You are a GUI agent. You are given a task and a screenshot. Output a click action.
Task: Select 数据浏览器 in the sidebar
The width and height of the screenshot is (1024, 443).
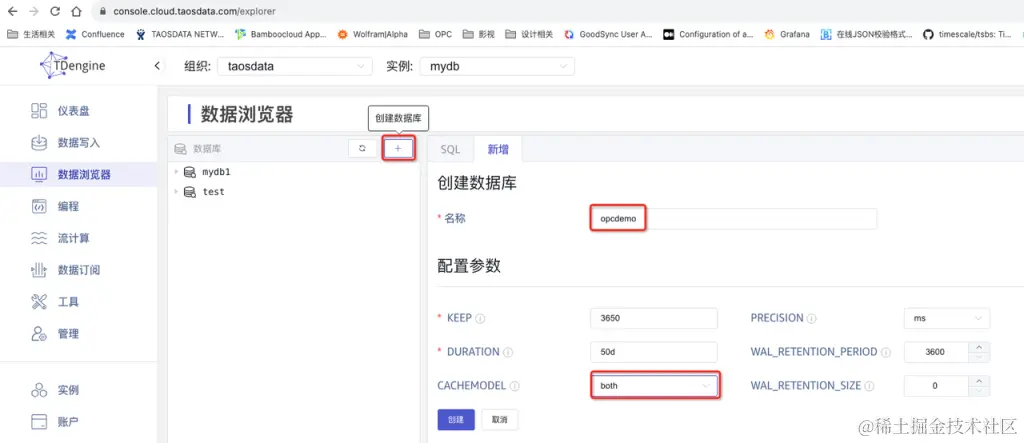(x=78, y=174)
